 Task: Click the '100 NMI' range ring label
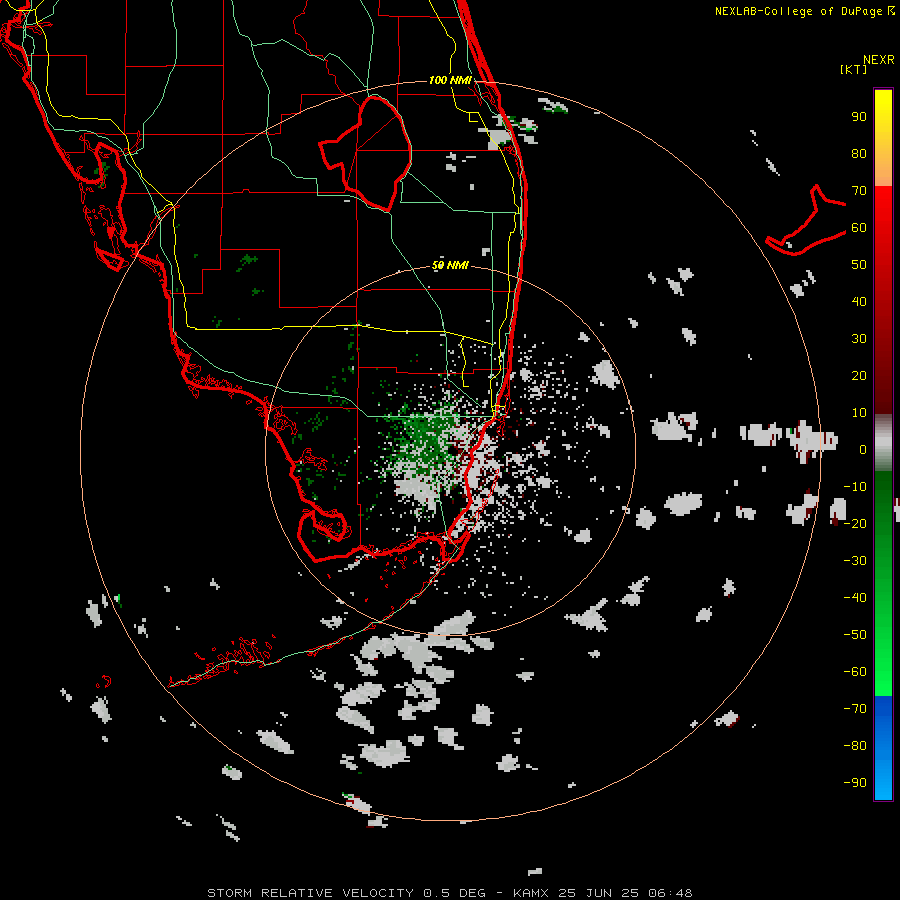450,80
